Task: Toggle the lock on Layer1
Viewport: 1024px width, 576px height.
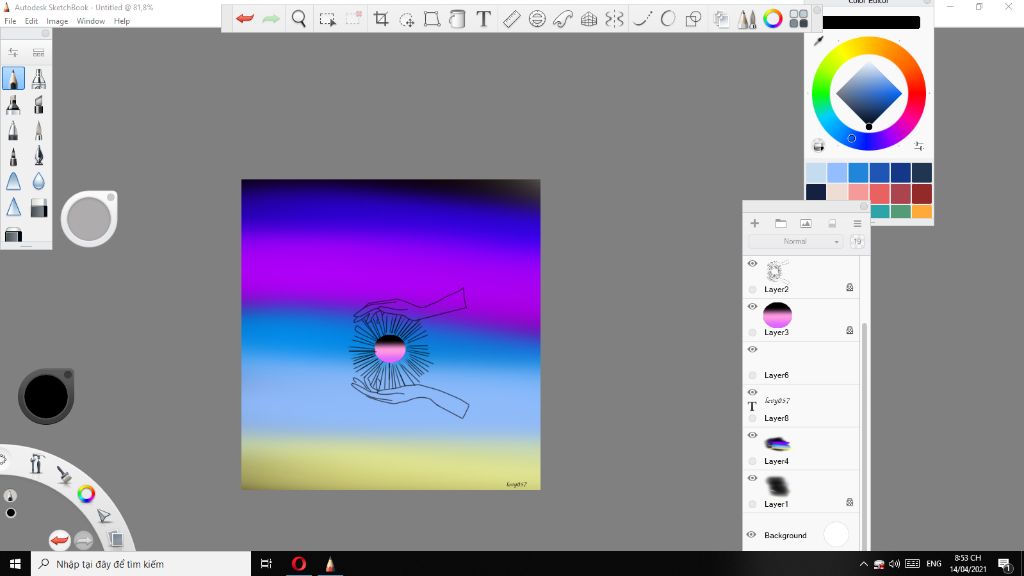Action: 850,502
